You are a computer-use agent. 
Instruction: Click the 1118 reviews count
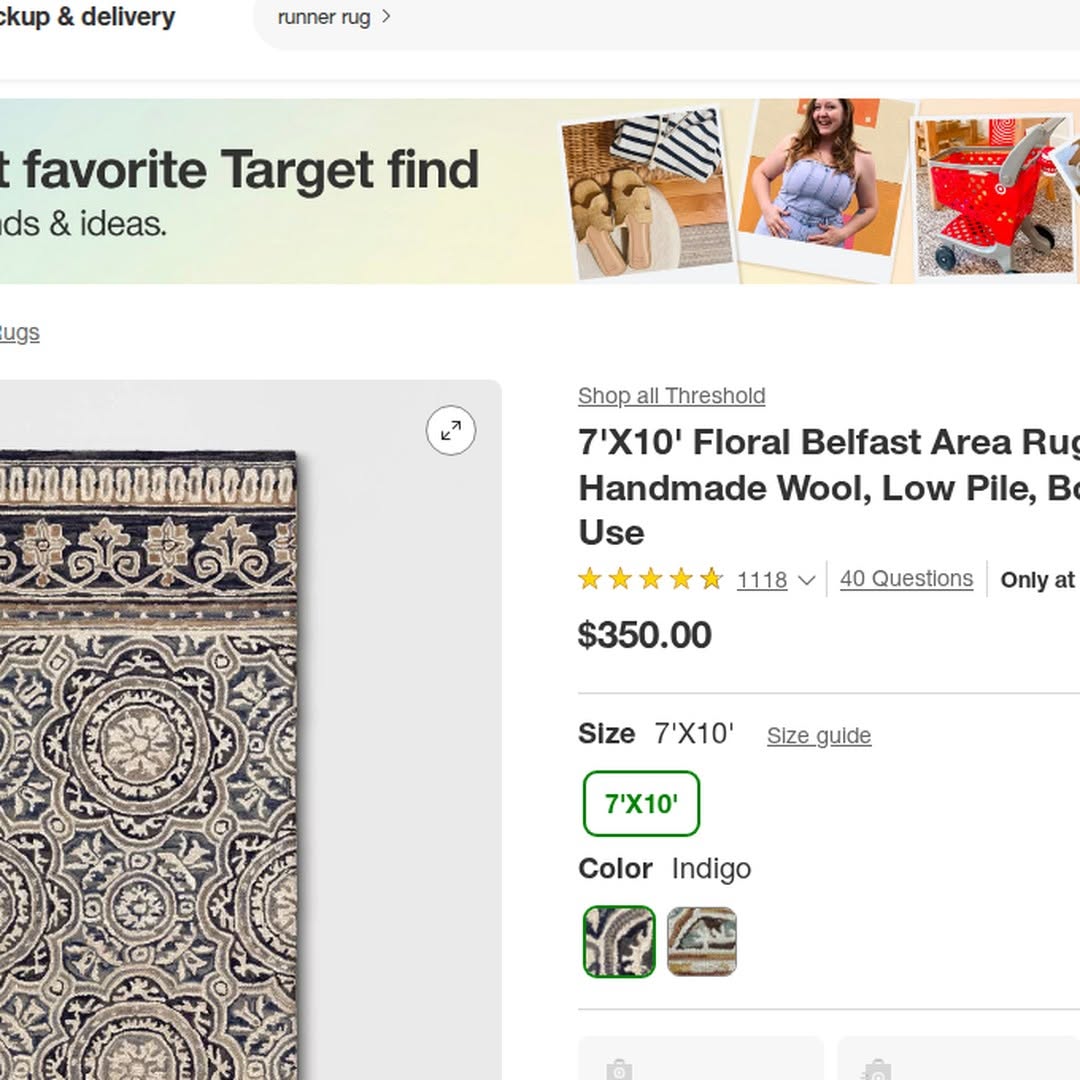(x=762, y=580)
